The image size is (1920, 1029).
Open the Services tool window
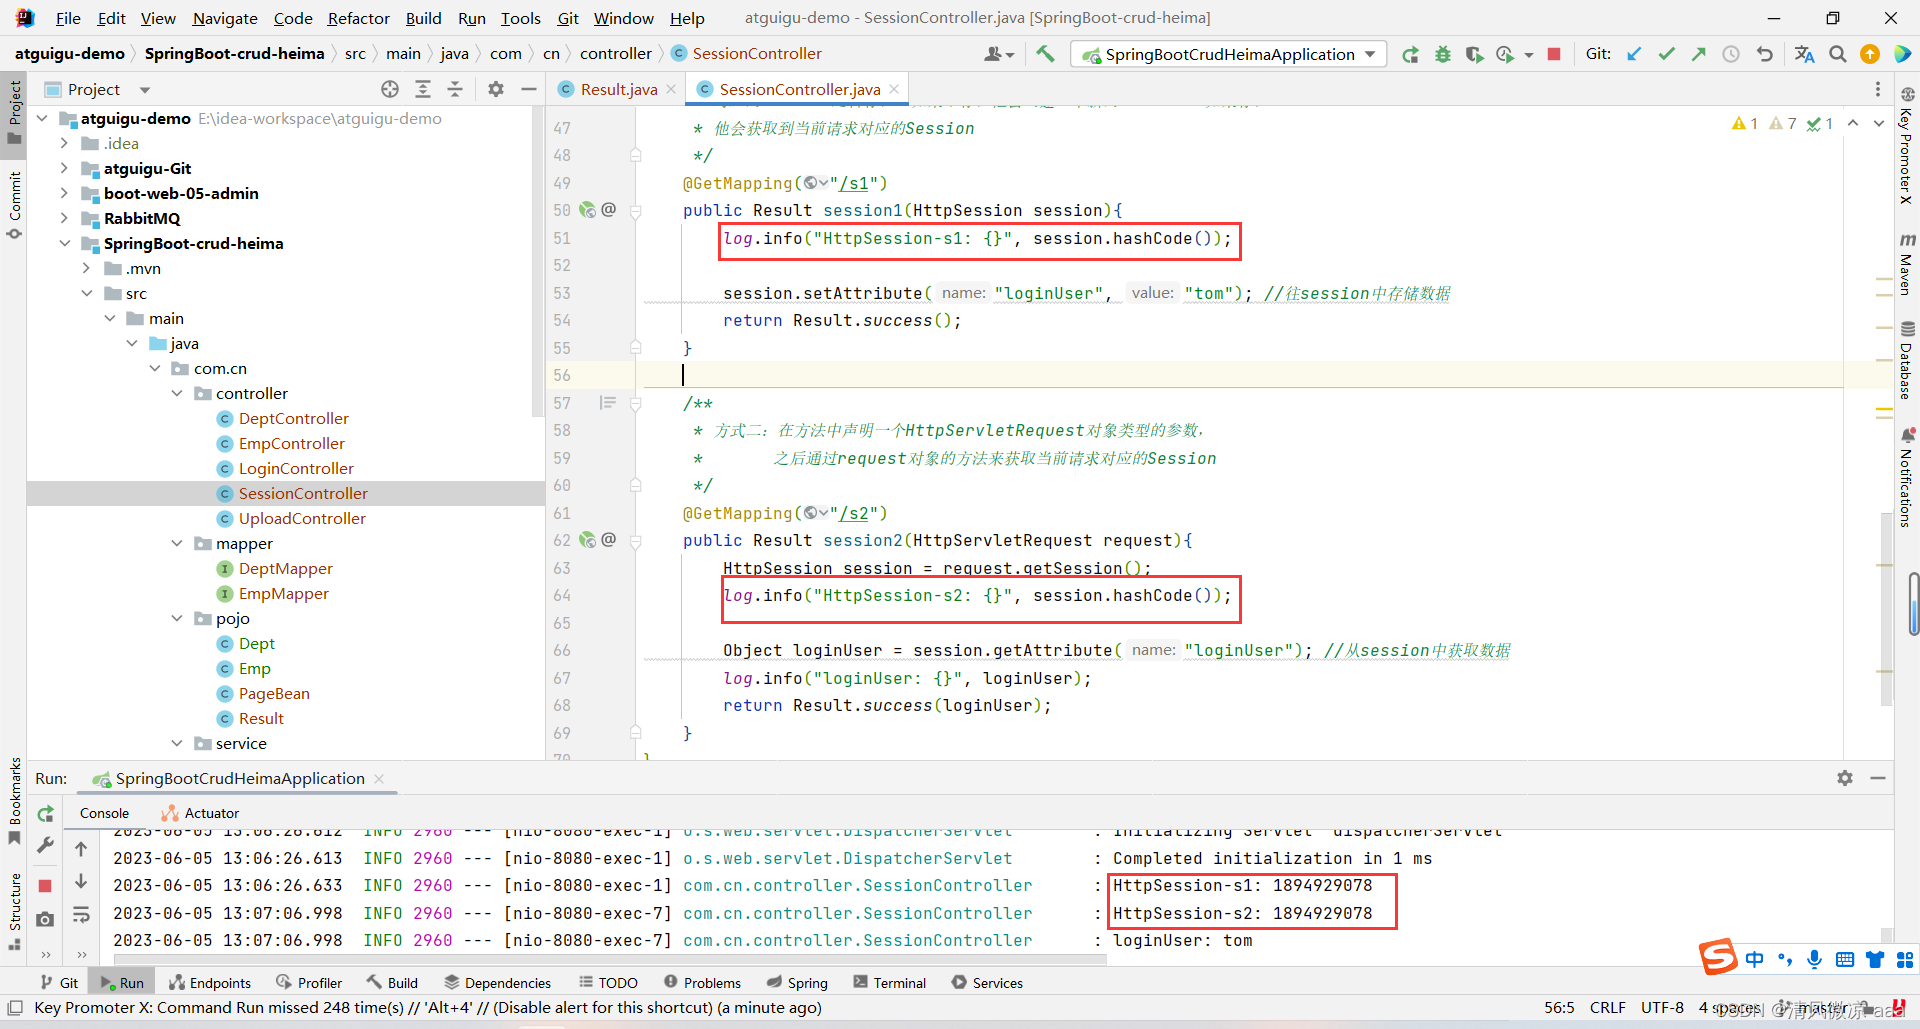[x=987, y=983]
